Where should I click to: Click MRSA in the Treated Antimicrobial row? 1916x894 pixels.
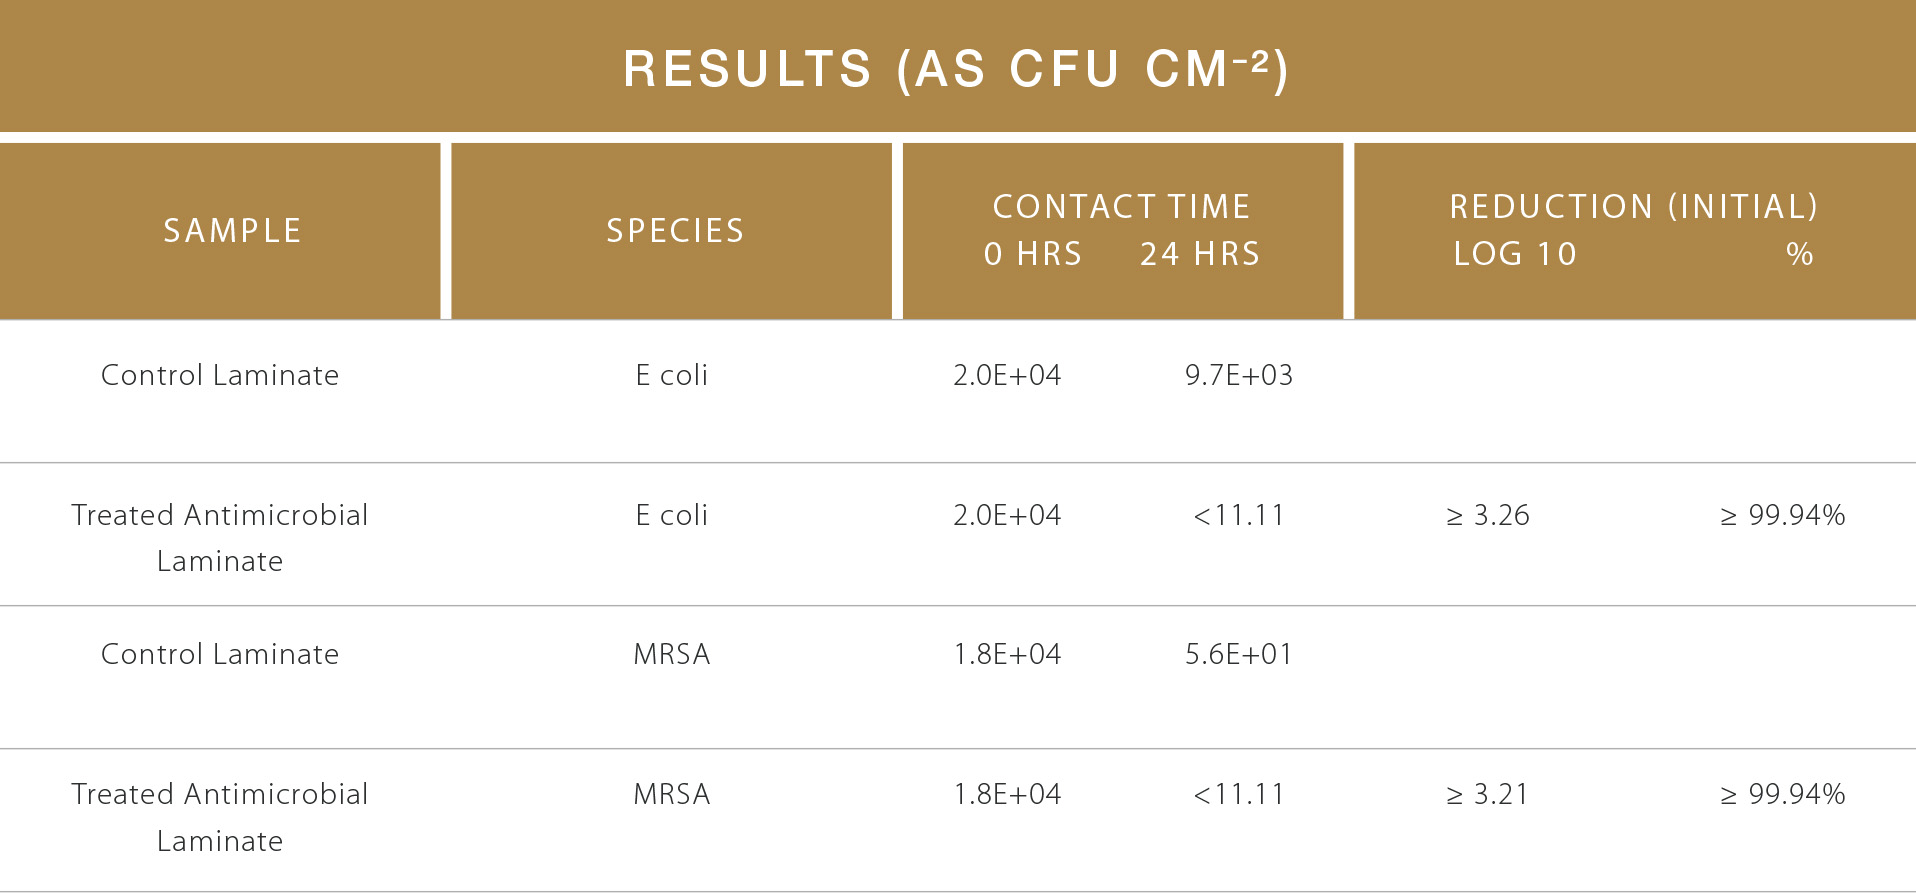[x=672, y=794]
